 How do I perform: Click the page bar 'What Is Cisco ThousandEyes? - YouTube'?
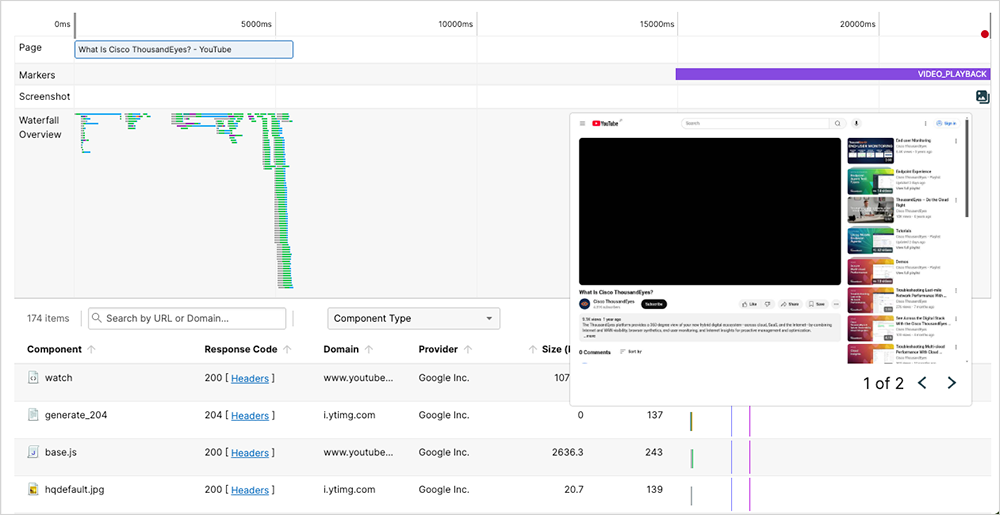[x=184, y=50]
